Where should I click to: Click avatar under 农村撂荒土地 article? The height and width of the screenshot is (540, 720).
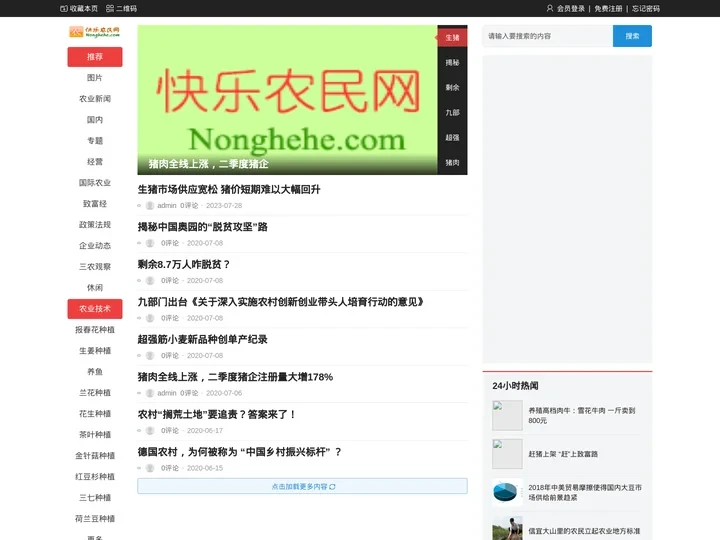pyautogui.click(x=150, y=431)
